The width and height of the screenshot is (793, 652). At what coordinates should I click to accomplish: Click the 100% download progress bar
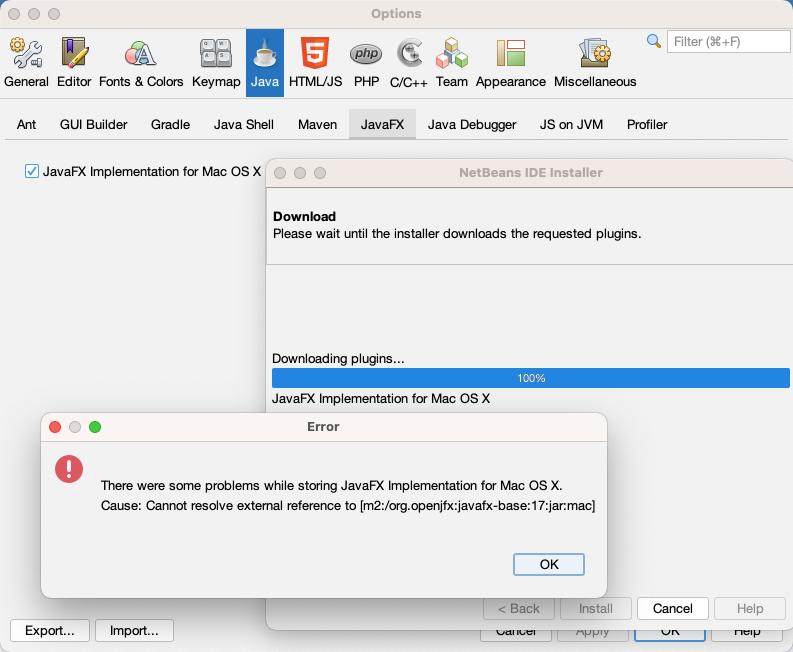[531, 378]
